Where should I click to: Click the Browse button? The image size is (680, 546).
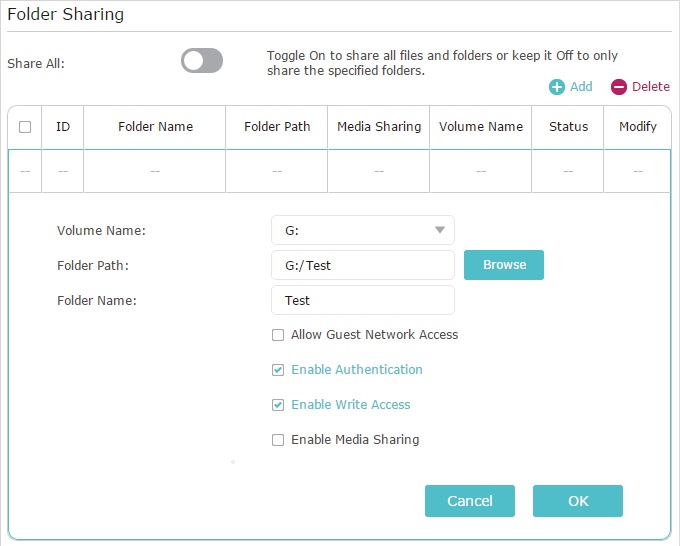click(x=504, y=265)
